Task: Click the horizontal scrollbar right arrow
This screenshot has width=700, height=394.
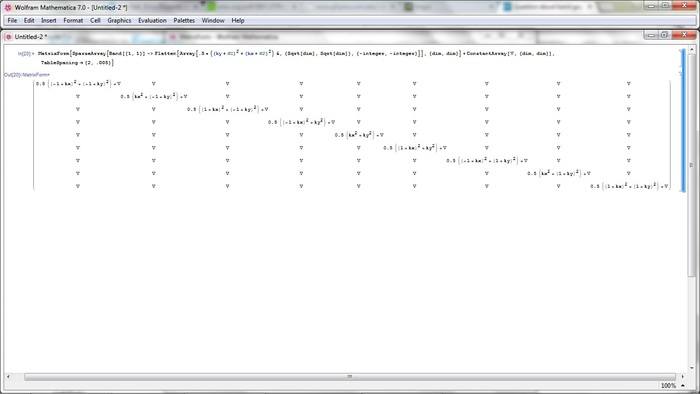Action: click(x=683, y=377)
